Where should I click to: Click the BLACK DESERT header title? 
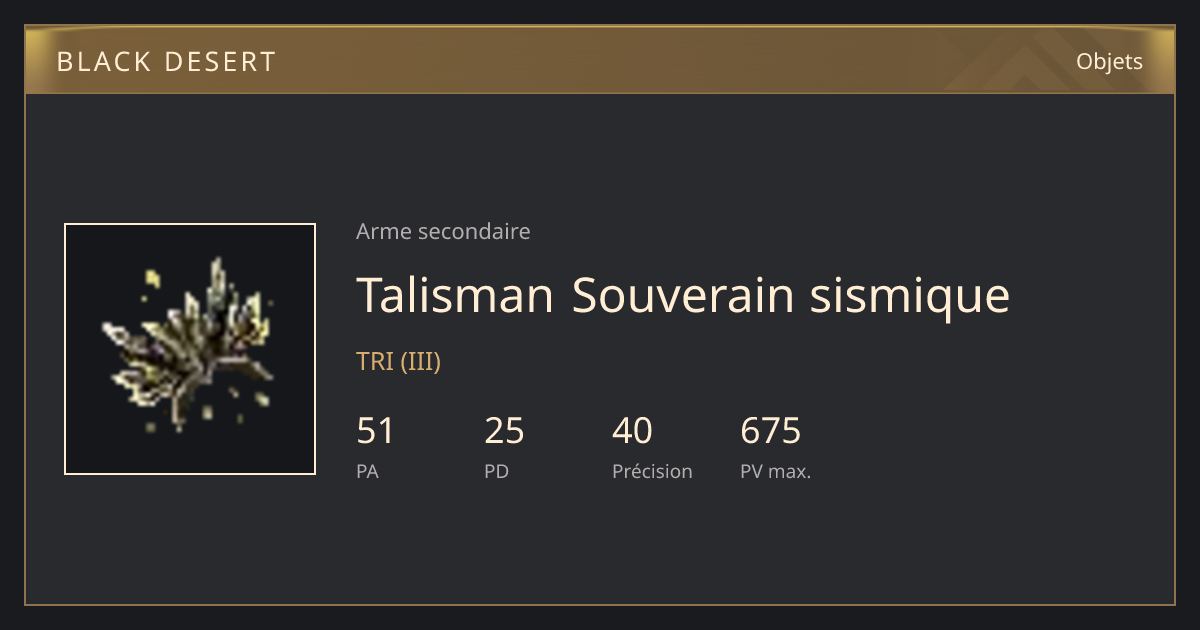166,62
